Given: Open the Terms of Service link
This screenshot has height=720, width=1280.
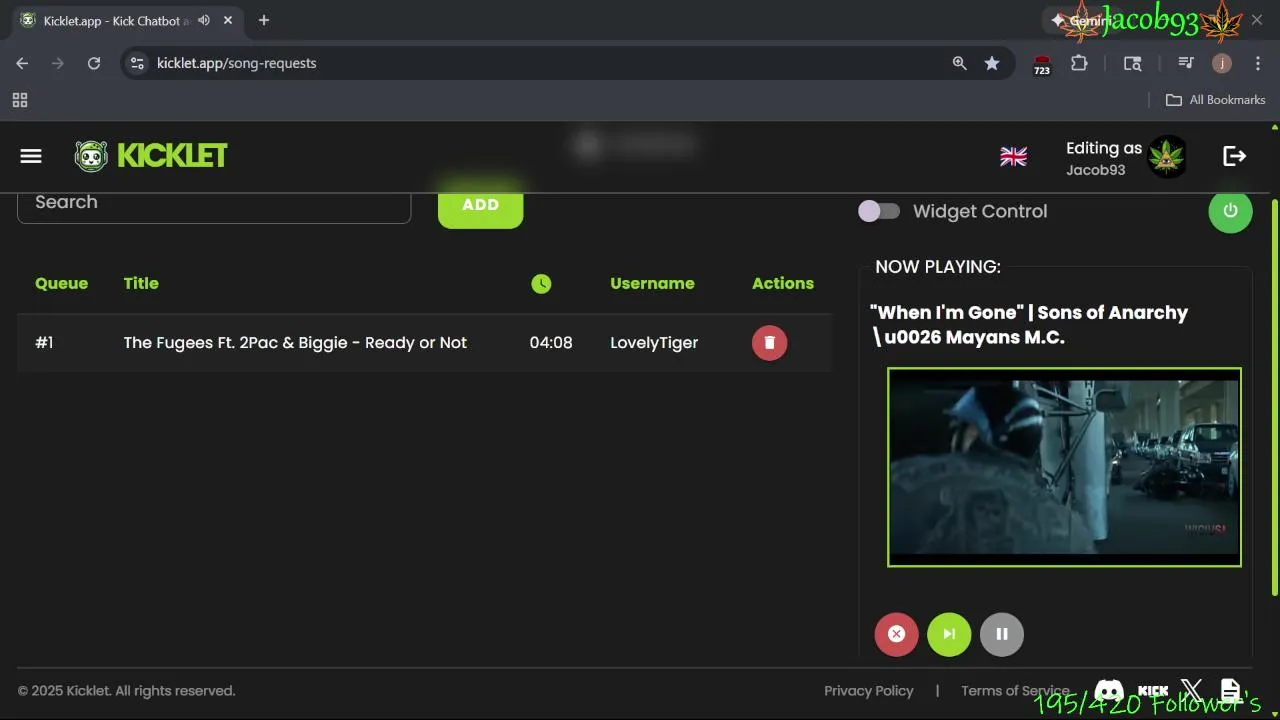Looking at the screenshot, I should [1015, 691].
